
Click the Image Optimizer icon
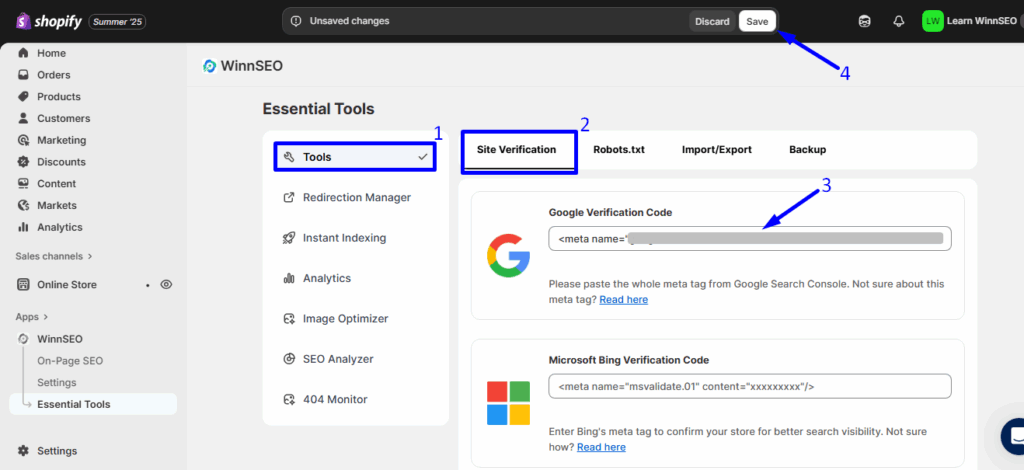coord(289,319)
